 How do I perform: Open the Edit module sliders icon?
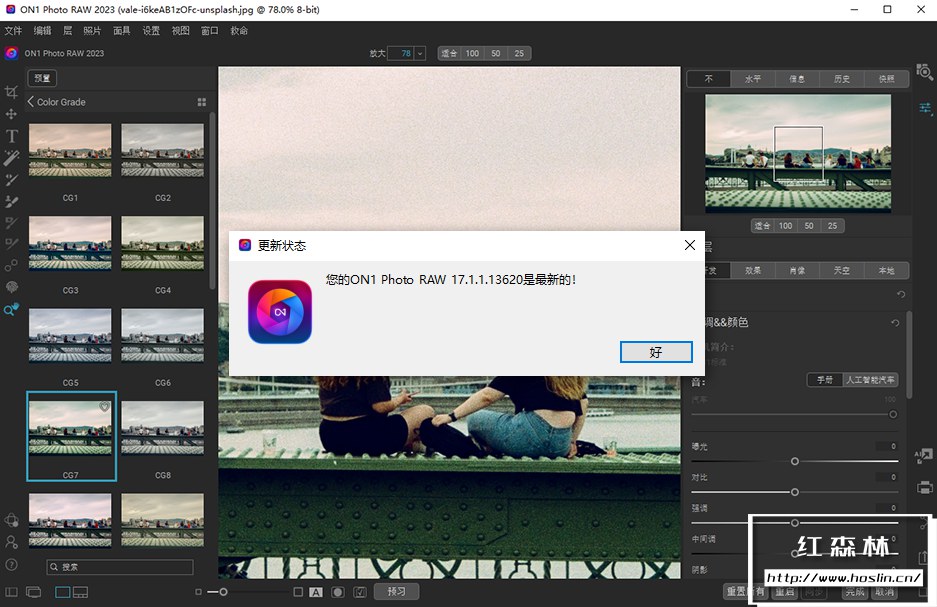pos(925,108)
